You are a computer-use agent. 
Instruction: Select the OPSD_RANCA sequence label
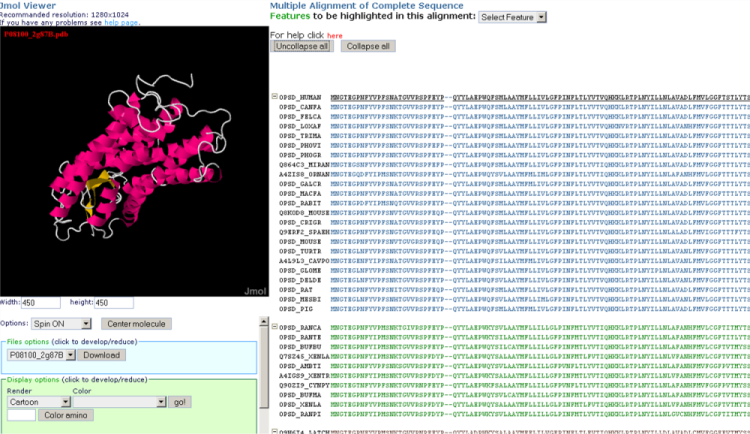click(x=300, y=328)
